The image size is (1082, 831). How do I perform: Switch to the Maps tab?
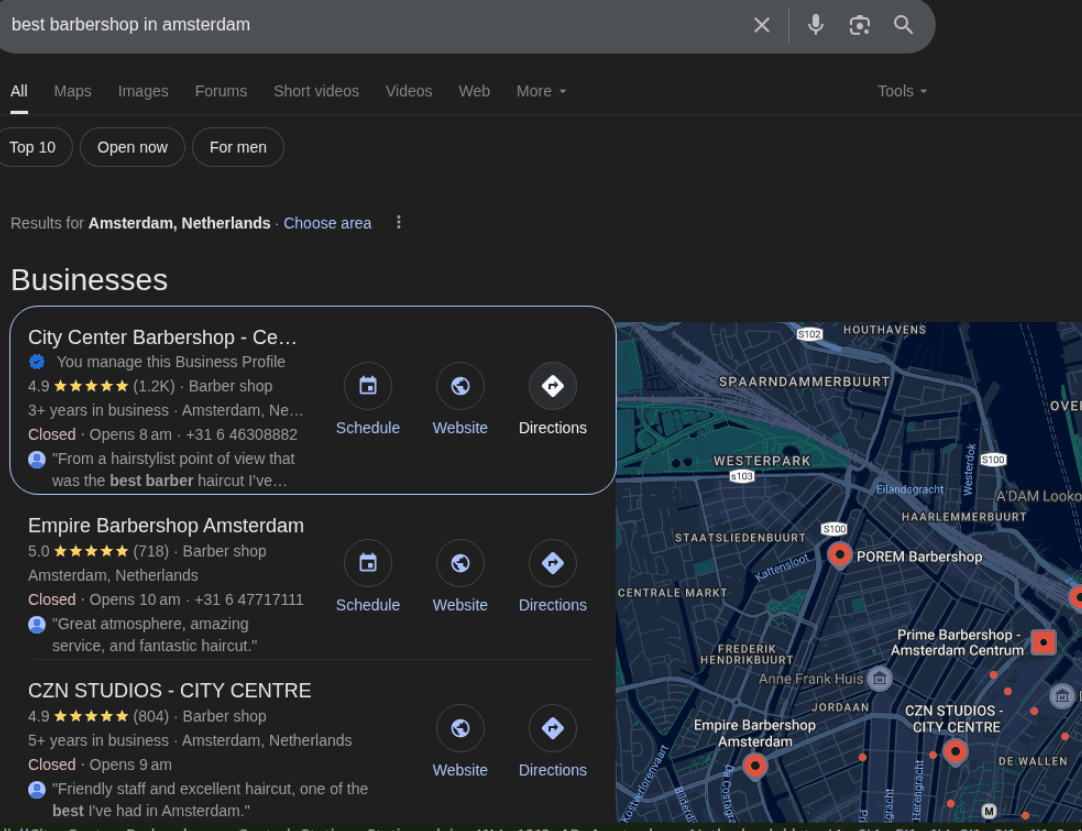tap(71, 91)
